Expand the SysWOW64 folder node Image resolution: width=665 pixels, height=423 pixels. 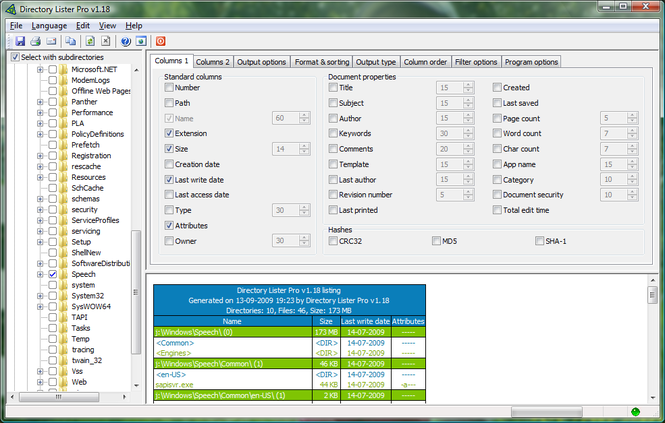point(40,306)
